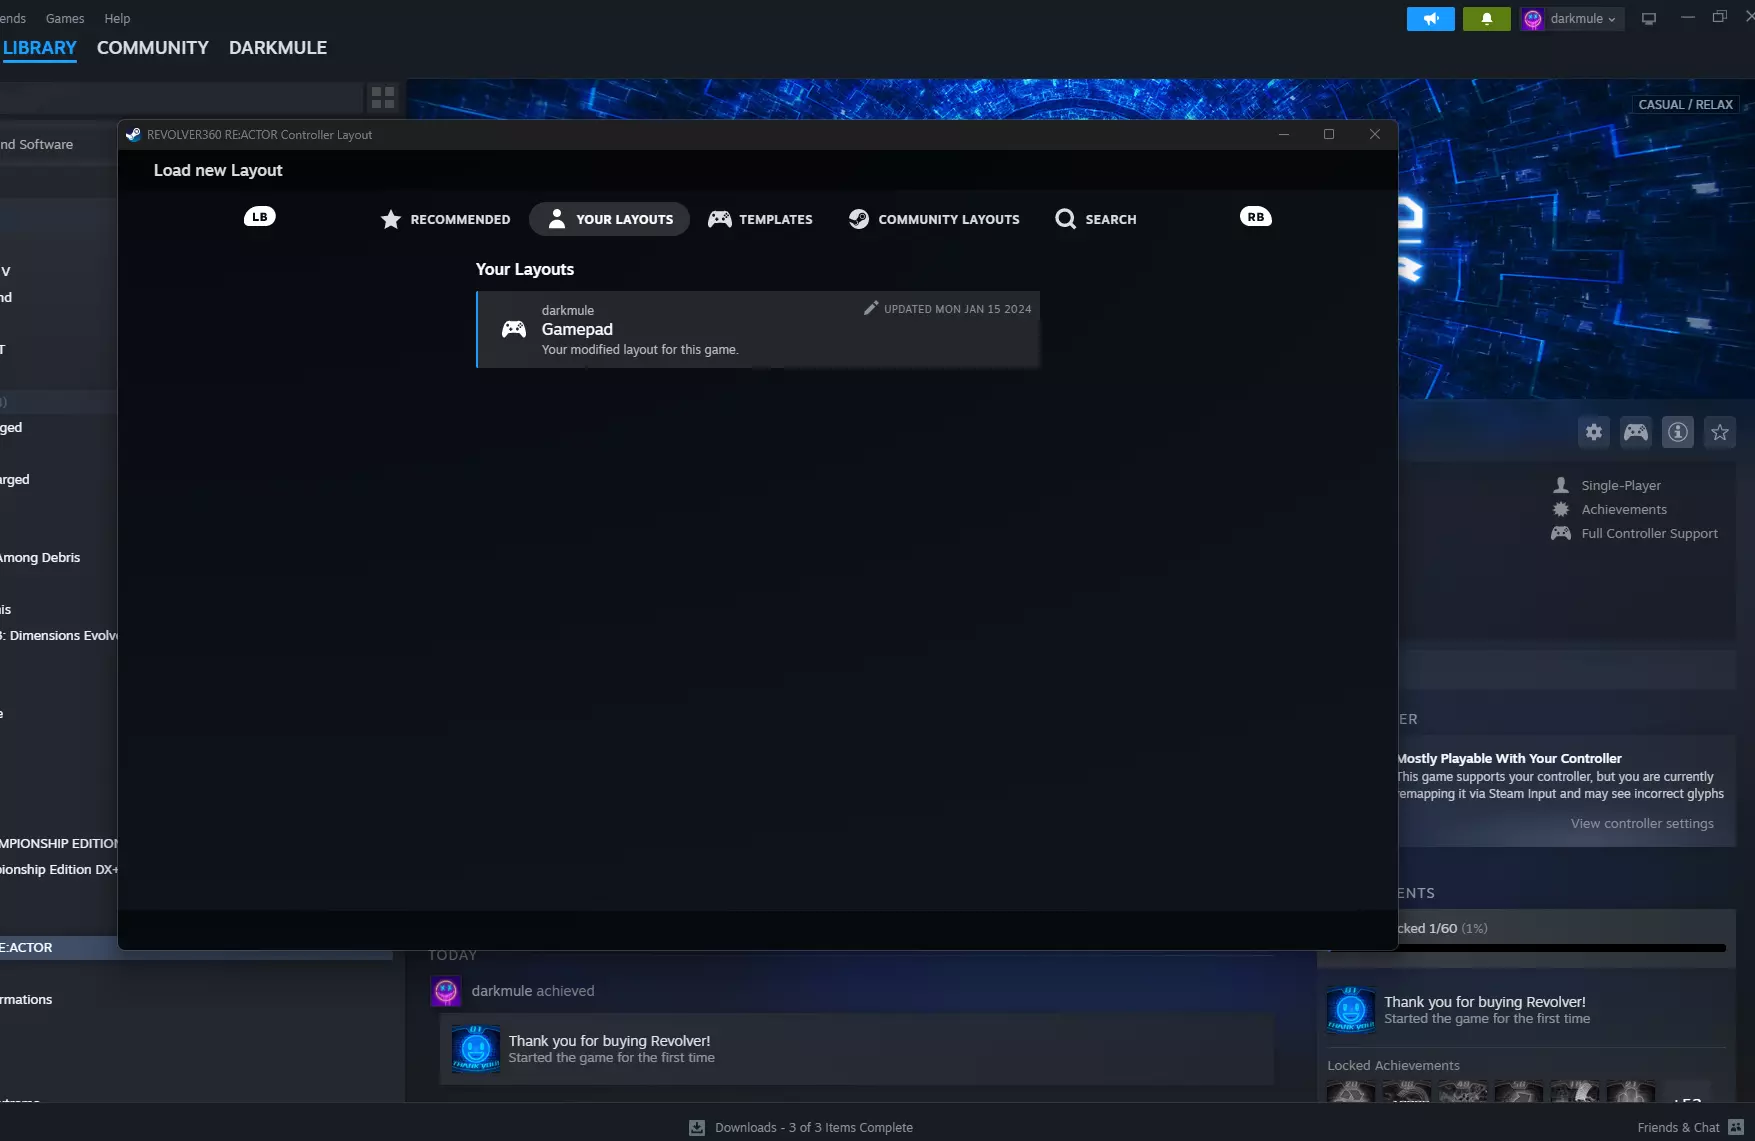This screenshot has height=1141, width=1755.
Task: Switch to Big Picture mode via monitor icon
Action: [1649, 19]
